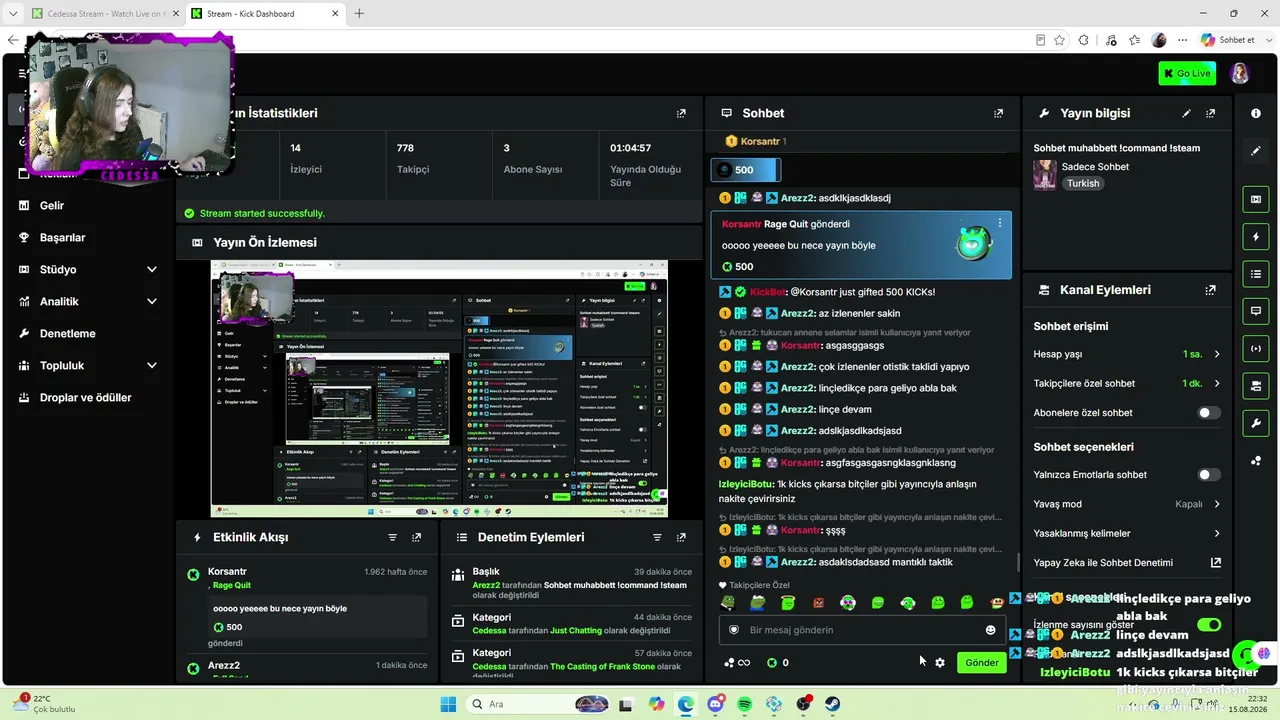The image size is (1280, 720).
Task: Select the Stream - Kick Dashboard tab
Action: 263,14
